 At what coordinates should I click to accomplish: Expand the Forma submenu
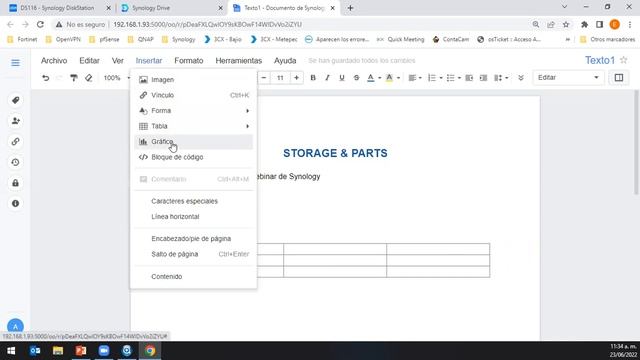click(x=193, y=111)
